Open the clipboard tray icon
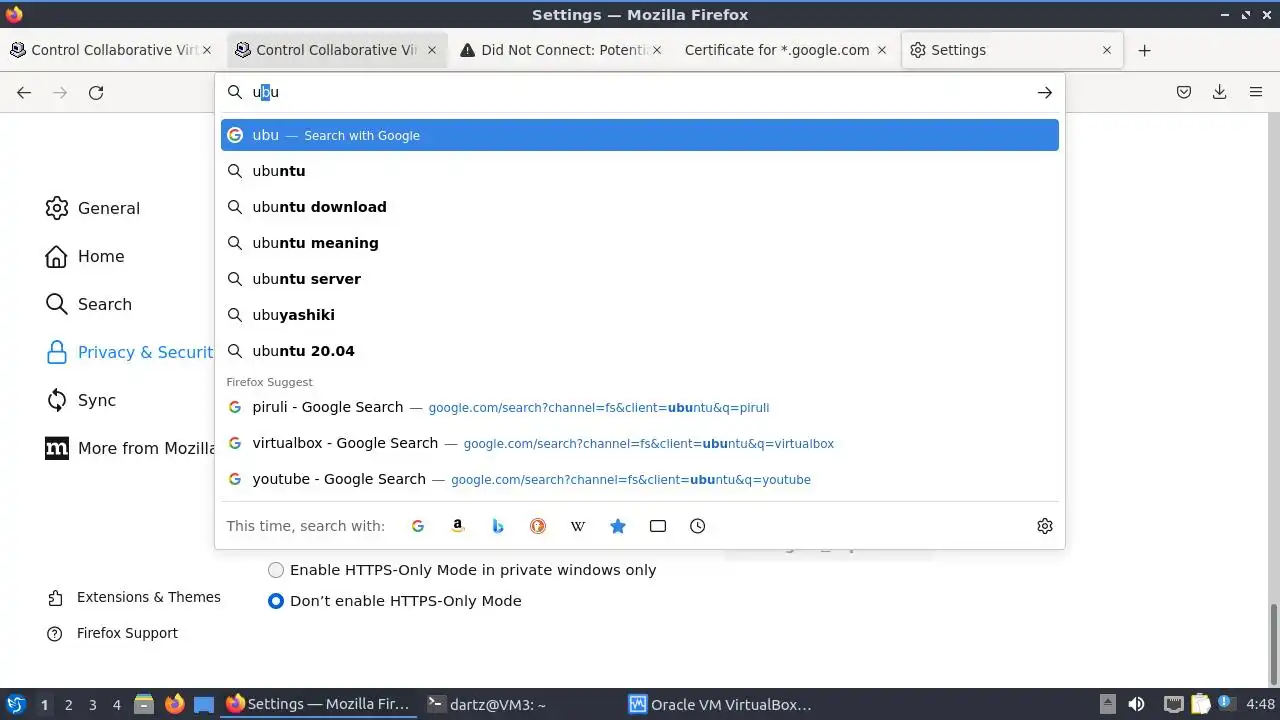The image size is (1280, 720). [1200, 704]
